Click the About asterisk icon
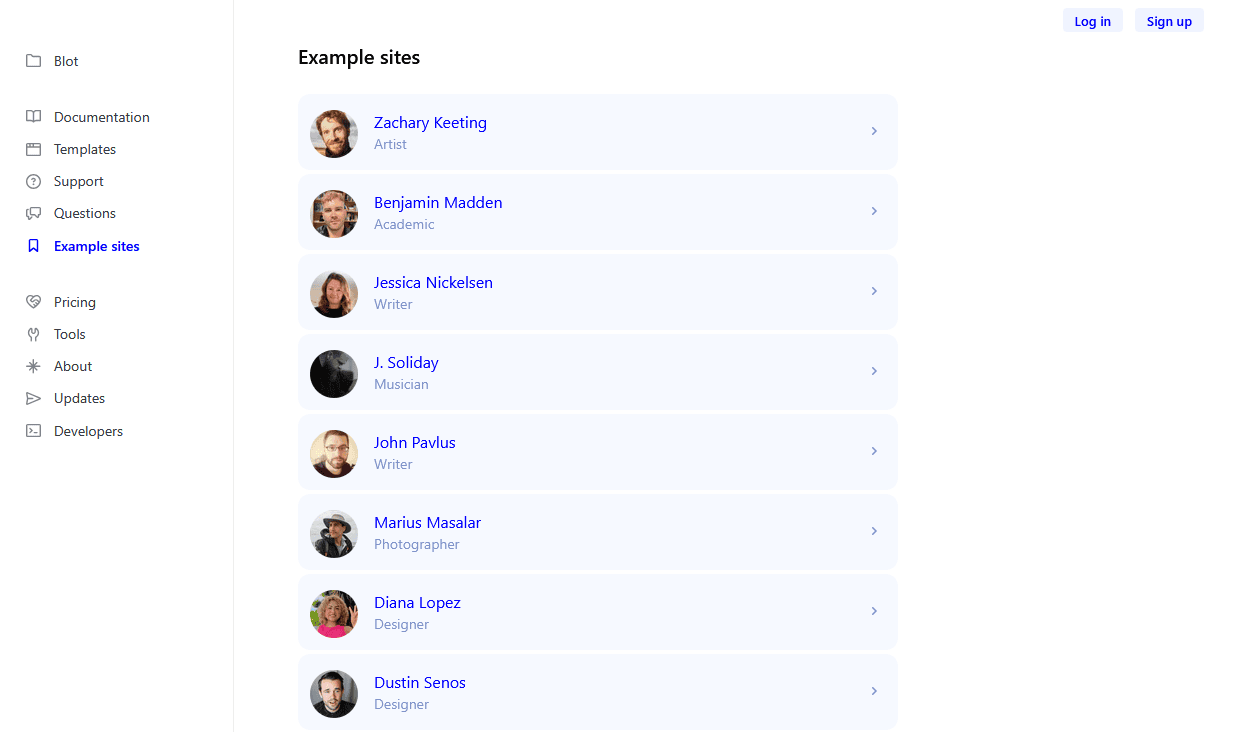 pyautogui.click(x=34, y=366)
